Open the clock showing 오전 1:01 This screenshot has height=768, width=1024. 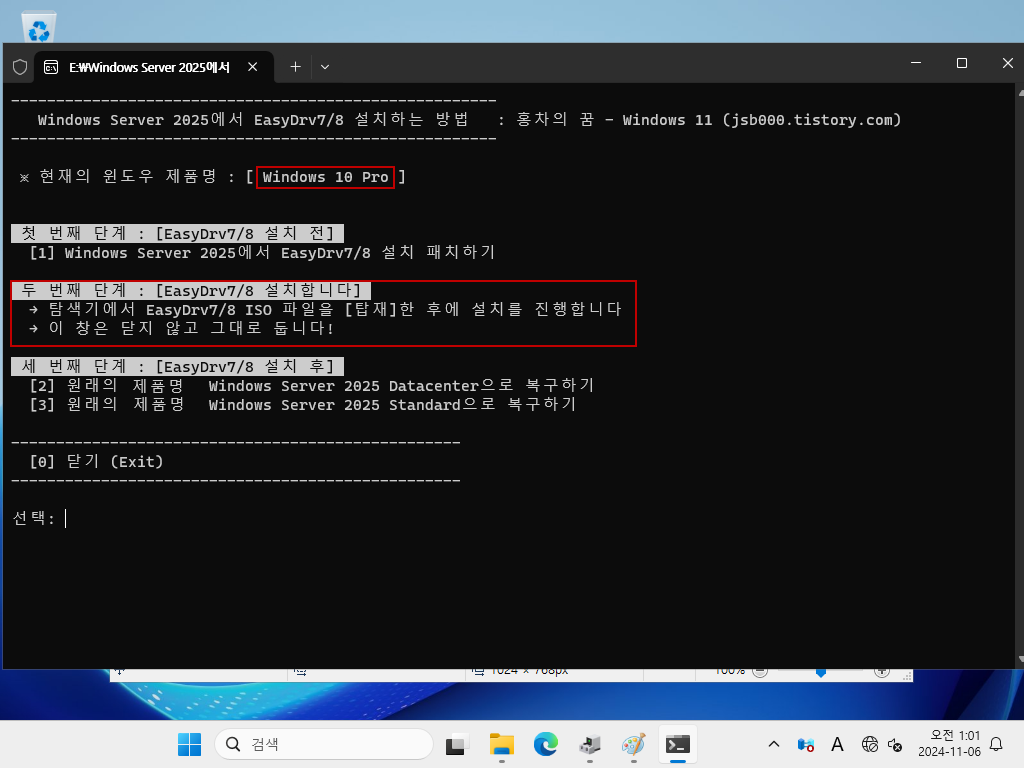pos(950,744)
